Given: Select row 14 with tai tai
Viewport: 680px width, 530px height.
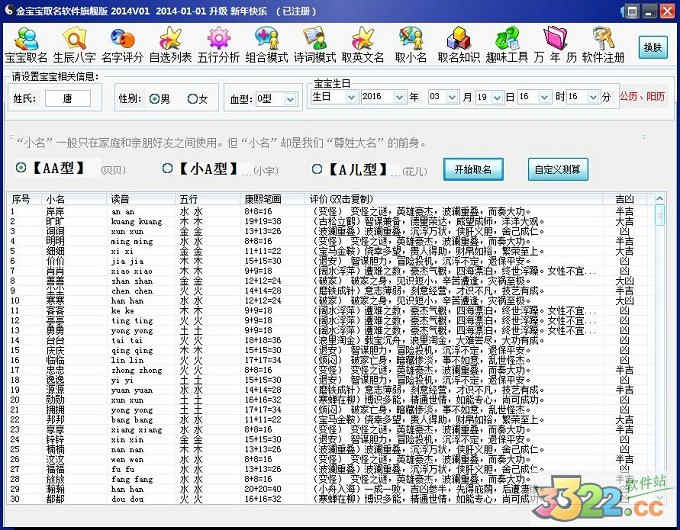Looking at the screenshot, I should pos(332,340).
